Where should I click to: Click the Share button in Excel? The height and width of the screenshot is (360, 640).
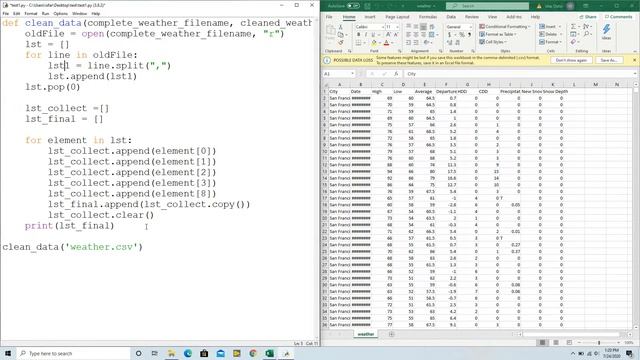588,17
